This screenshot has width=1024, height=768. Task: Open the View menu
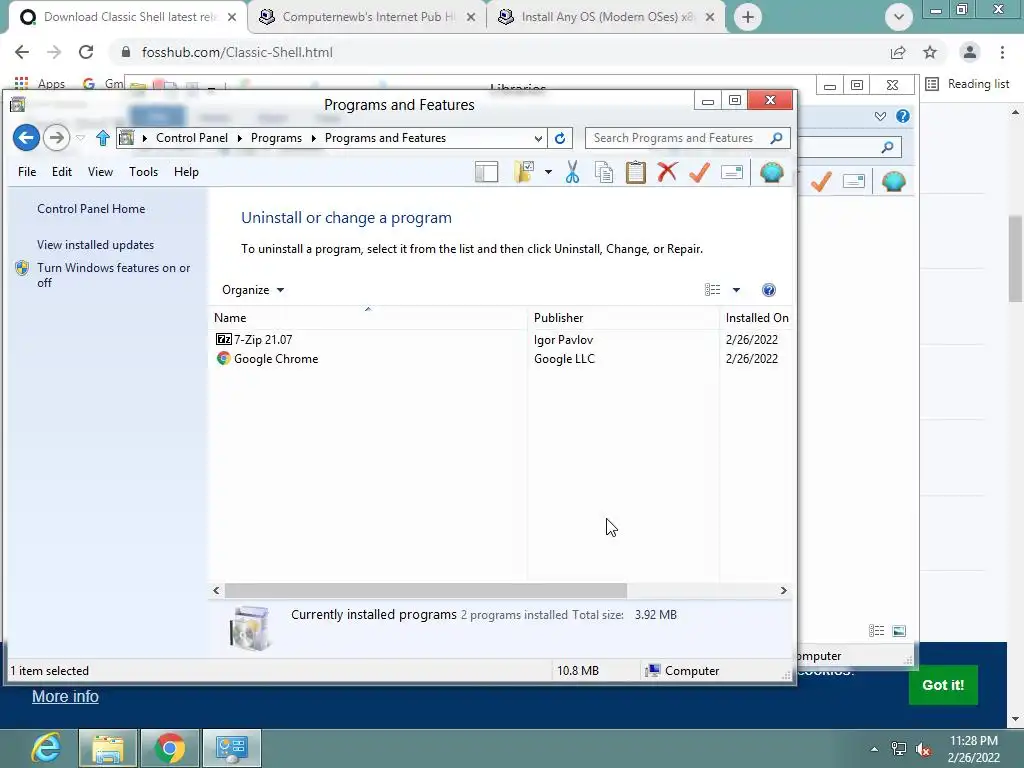(100, 172)
